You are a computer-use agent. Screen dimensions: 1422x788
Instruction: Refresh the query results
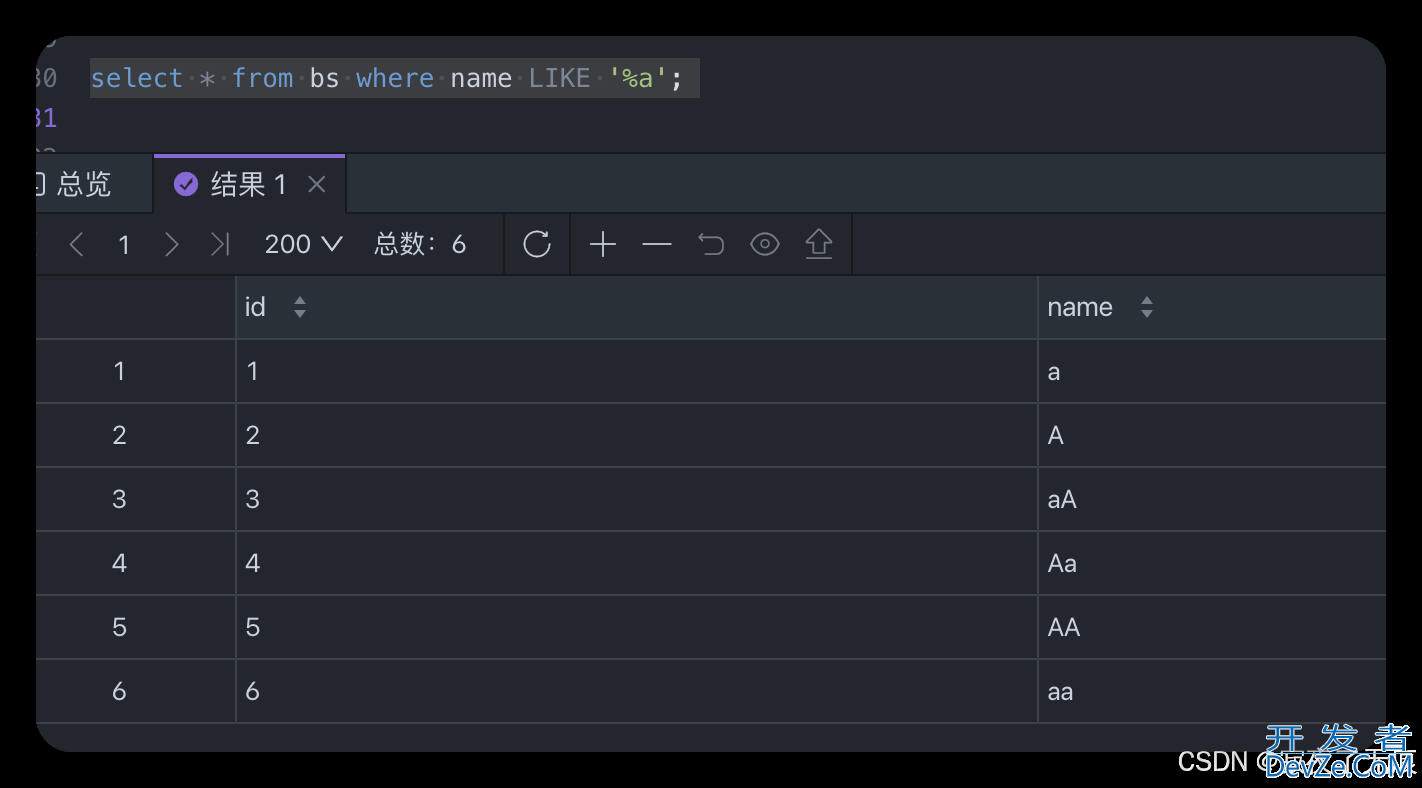tap(537, 244)
